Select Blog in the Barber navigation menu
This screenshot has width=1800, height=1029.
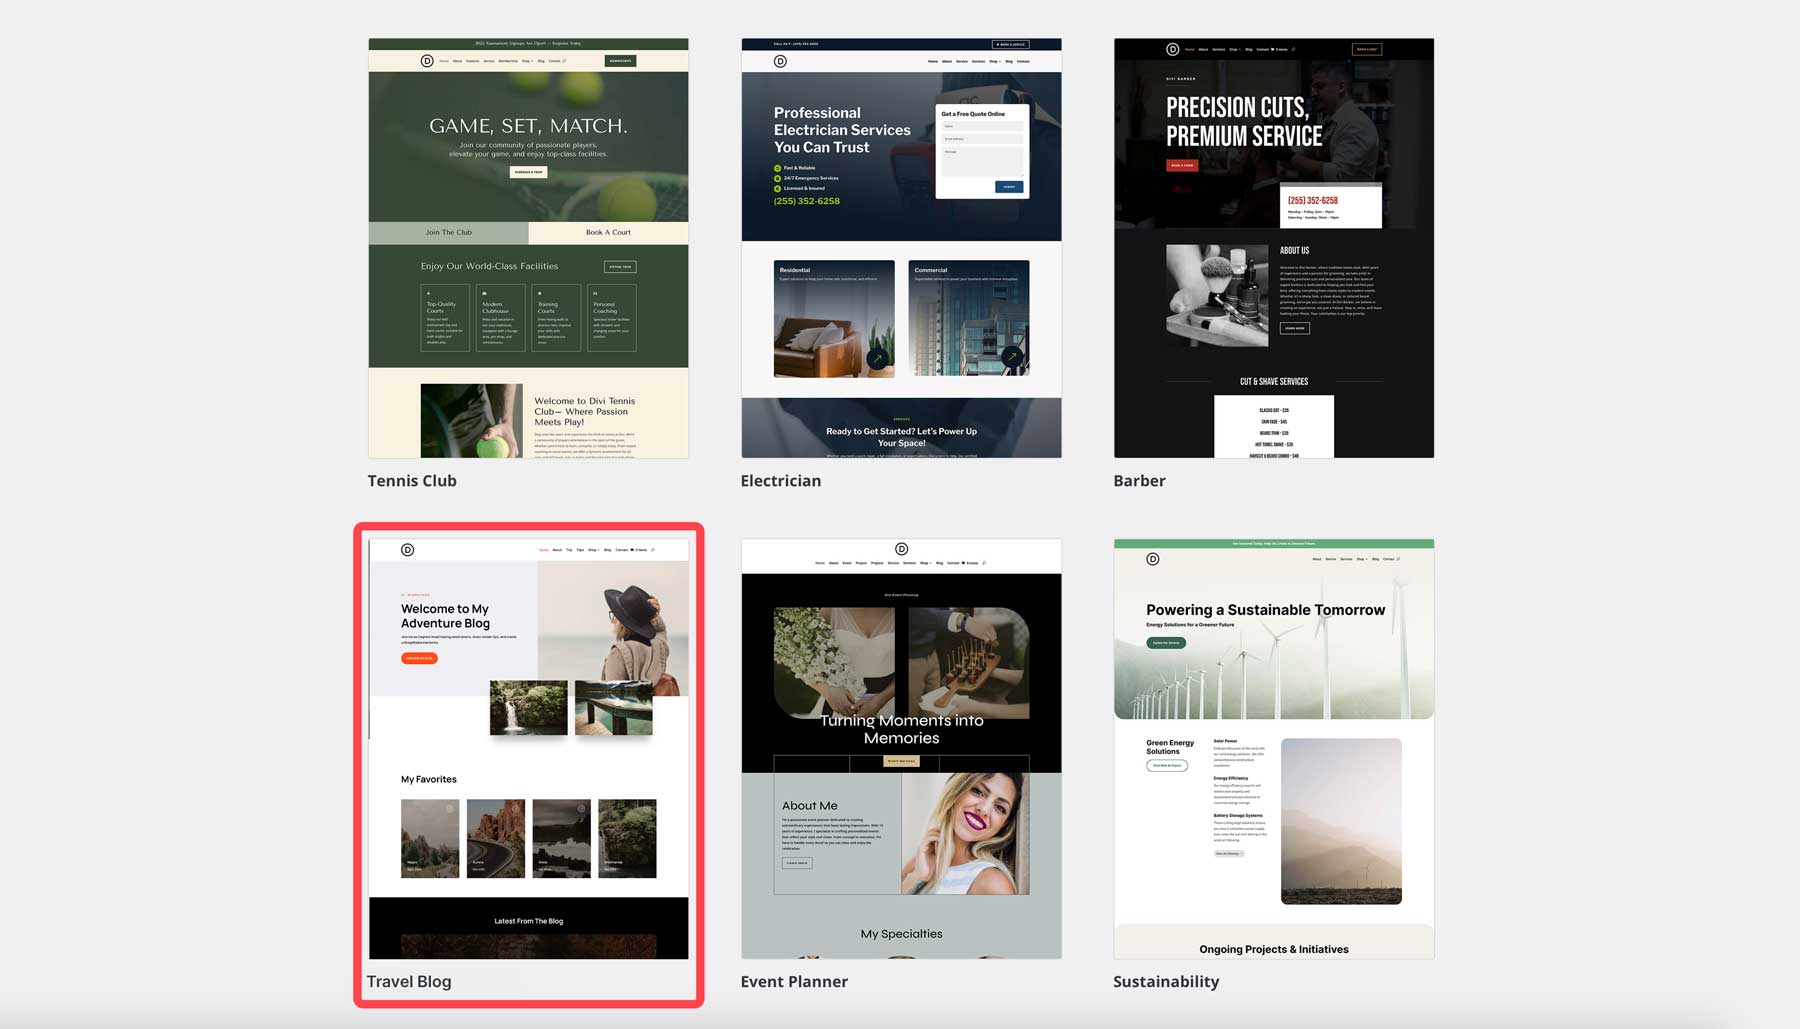pos(1247,48)
